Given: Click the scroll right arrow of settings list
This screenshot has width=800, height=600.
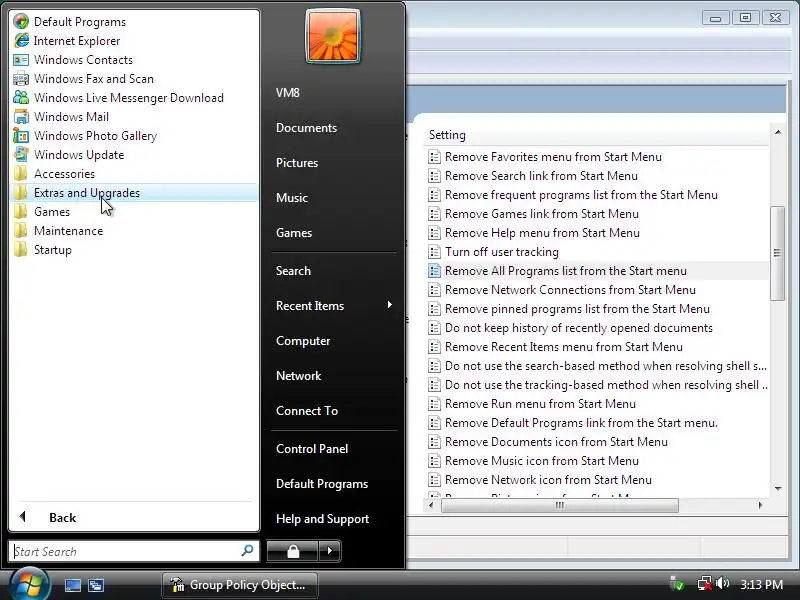Looking at the screenshot, I should 760,505.
